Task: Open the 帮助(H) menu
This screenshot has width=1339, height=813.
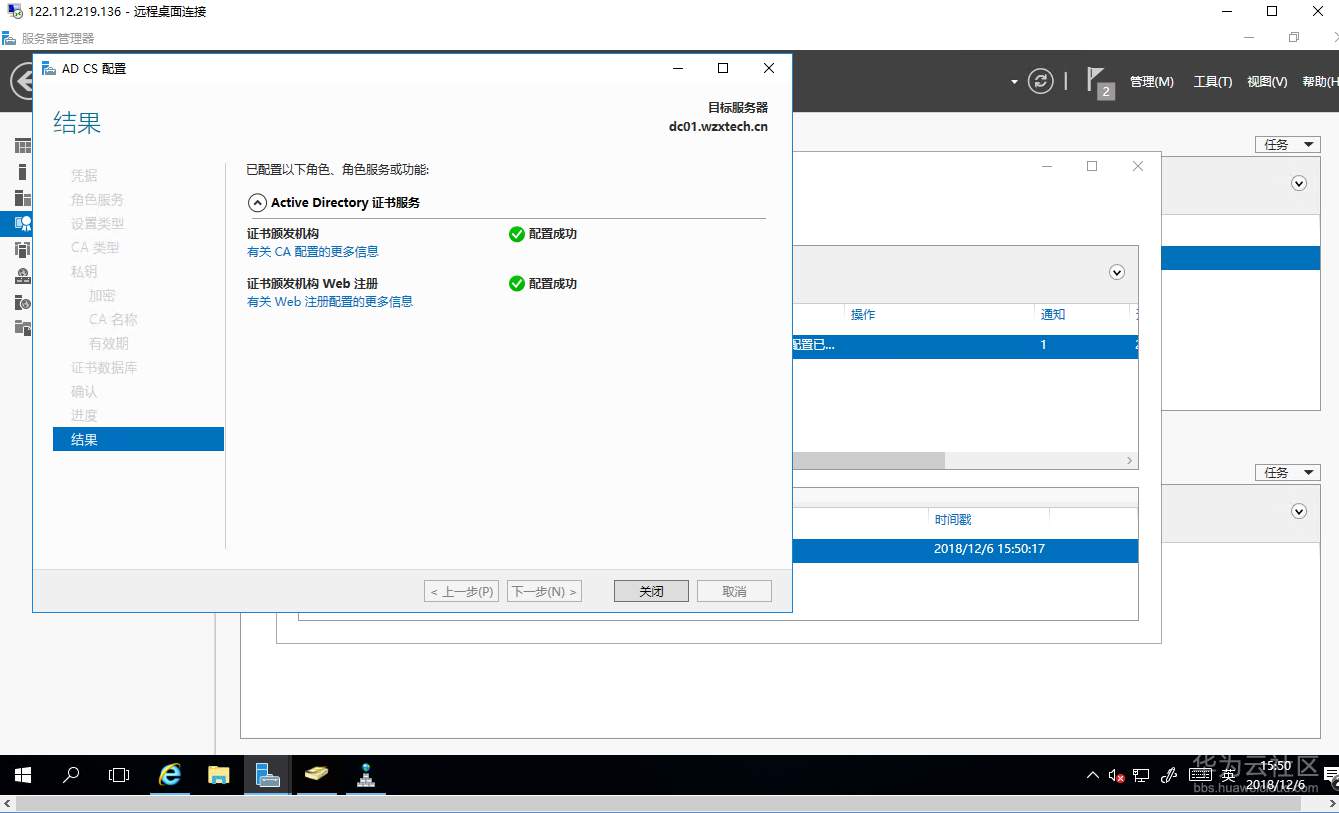Action: click(1320, 82)
